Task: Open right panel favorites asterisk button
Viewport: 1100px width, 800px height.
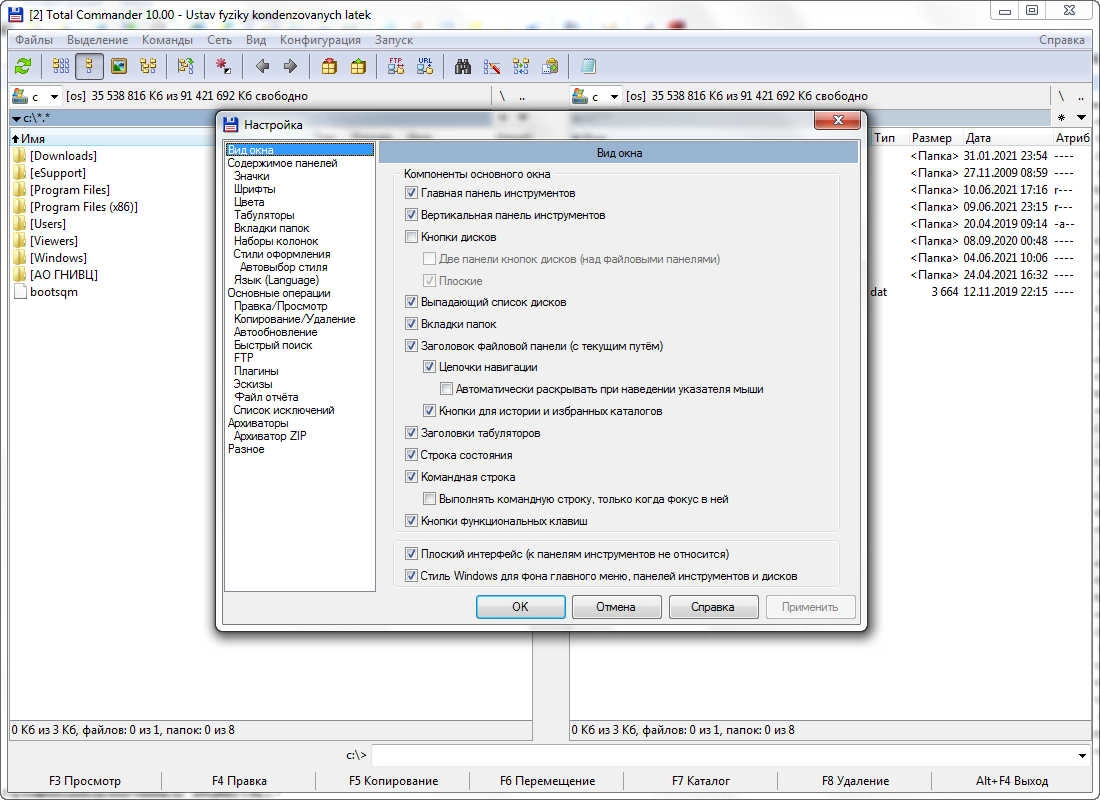Action: [x=1061, y=117]
